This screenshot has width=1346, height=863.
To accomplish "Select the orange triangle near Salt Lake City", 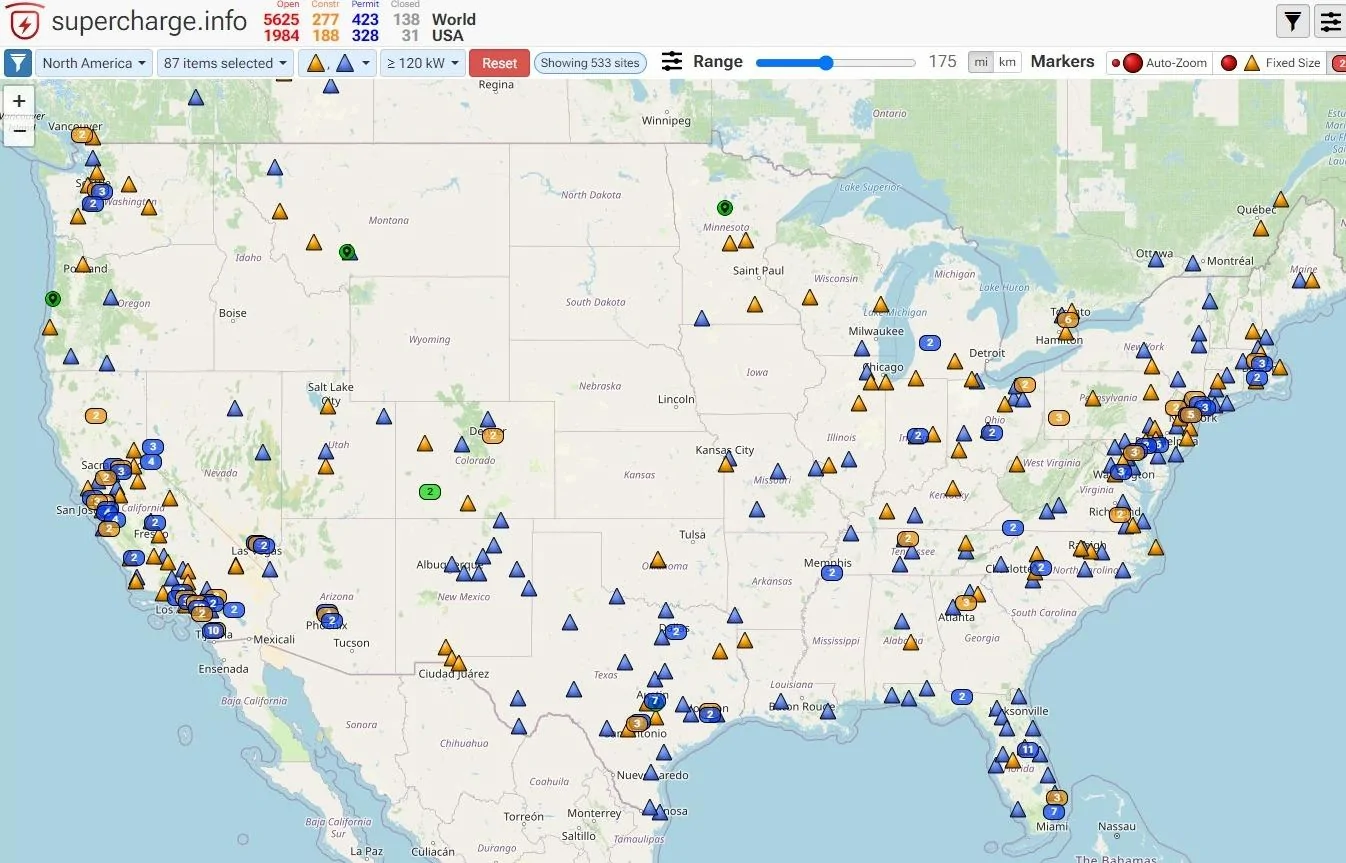I will click(327, 405).
